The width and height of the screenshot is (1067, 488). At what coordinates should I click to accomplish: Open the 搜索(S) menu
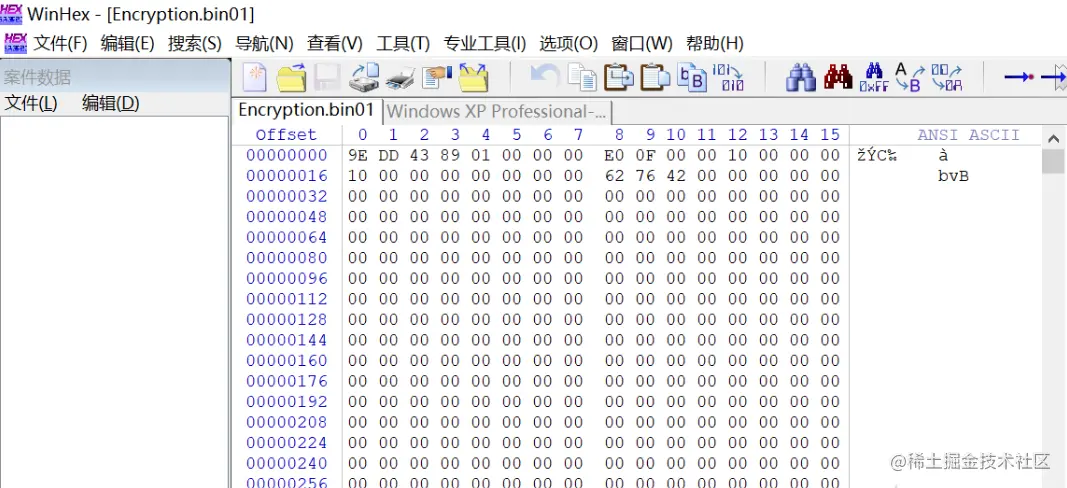(195, 44)
